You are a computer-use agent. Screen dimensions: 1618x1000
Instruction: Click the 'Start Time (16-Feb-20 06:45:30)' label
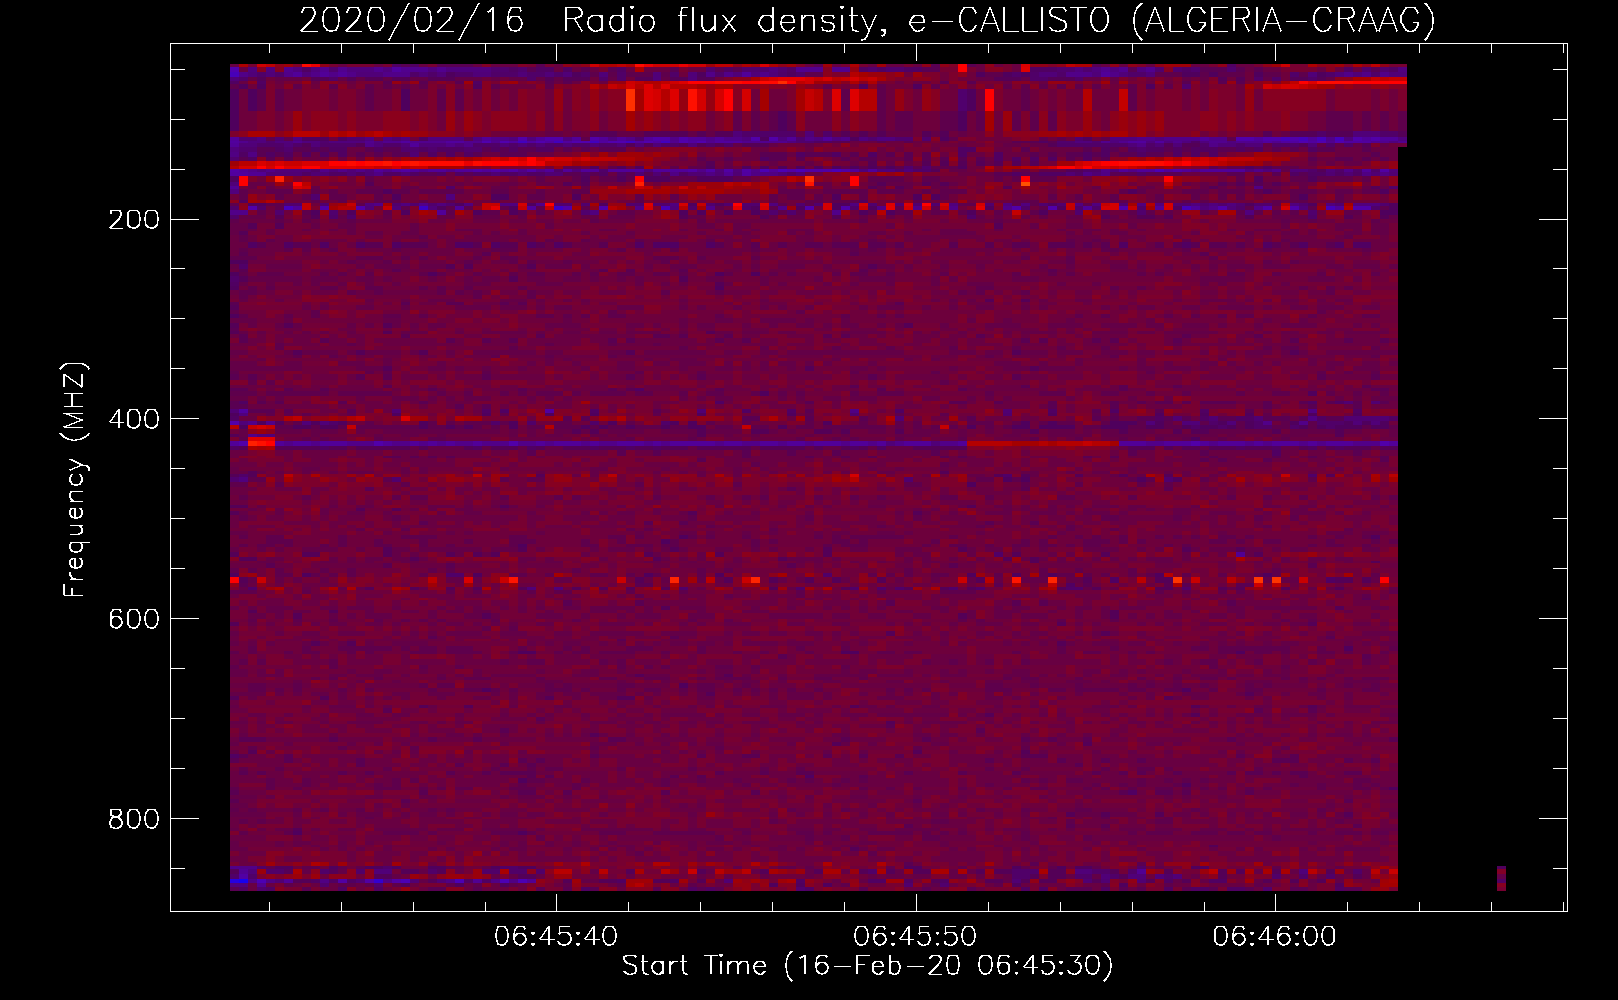867,966
